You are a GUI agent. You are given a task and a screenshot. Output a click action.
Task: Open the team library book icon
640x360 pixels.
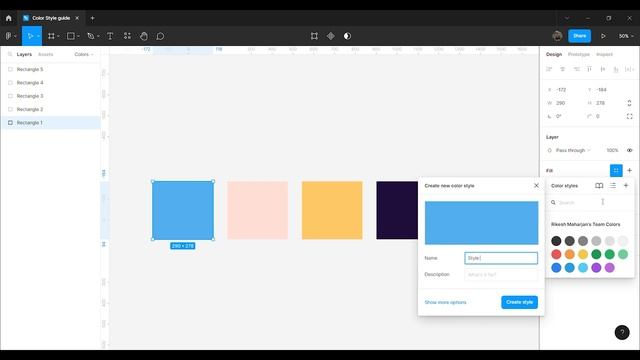[x=599, y=186]
